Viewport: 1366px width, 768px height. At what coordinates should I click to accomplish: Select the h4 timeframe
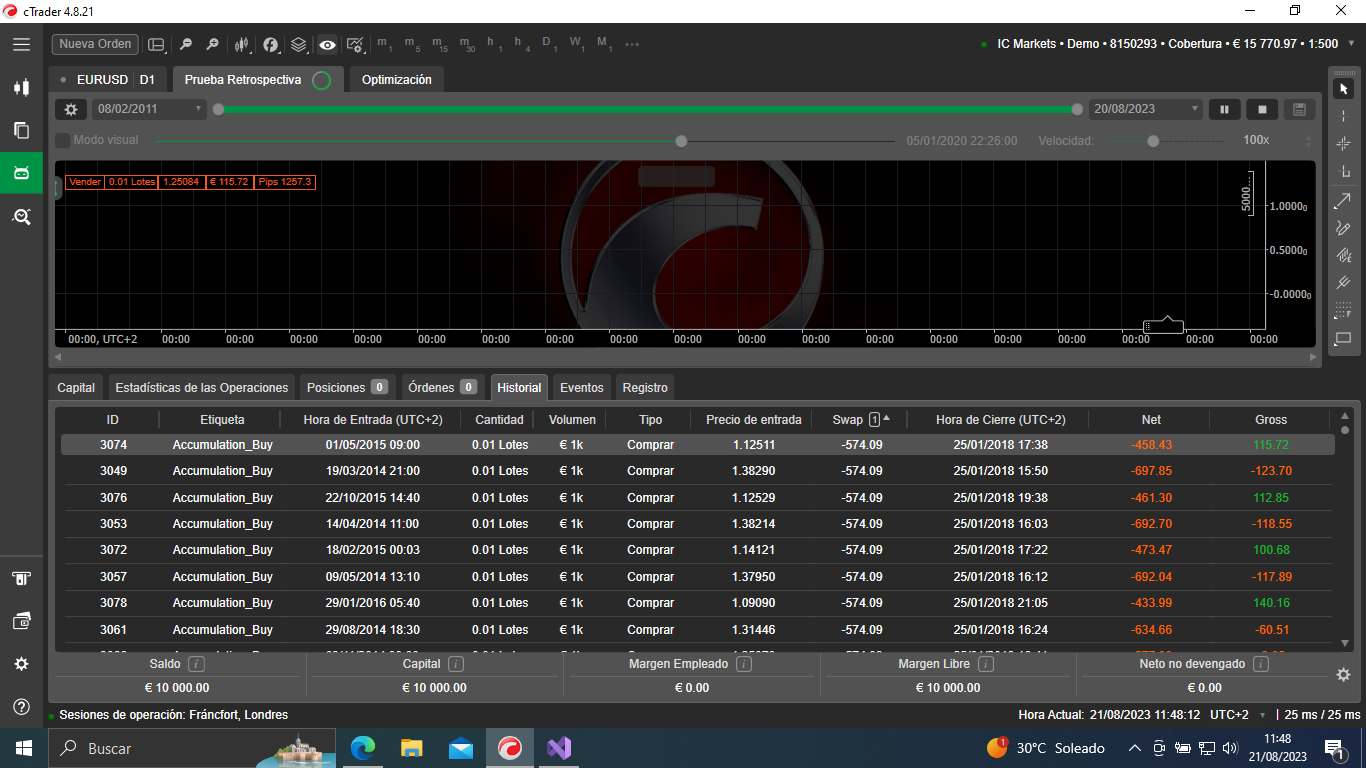[522, 44]
